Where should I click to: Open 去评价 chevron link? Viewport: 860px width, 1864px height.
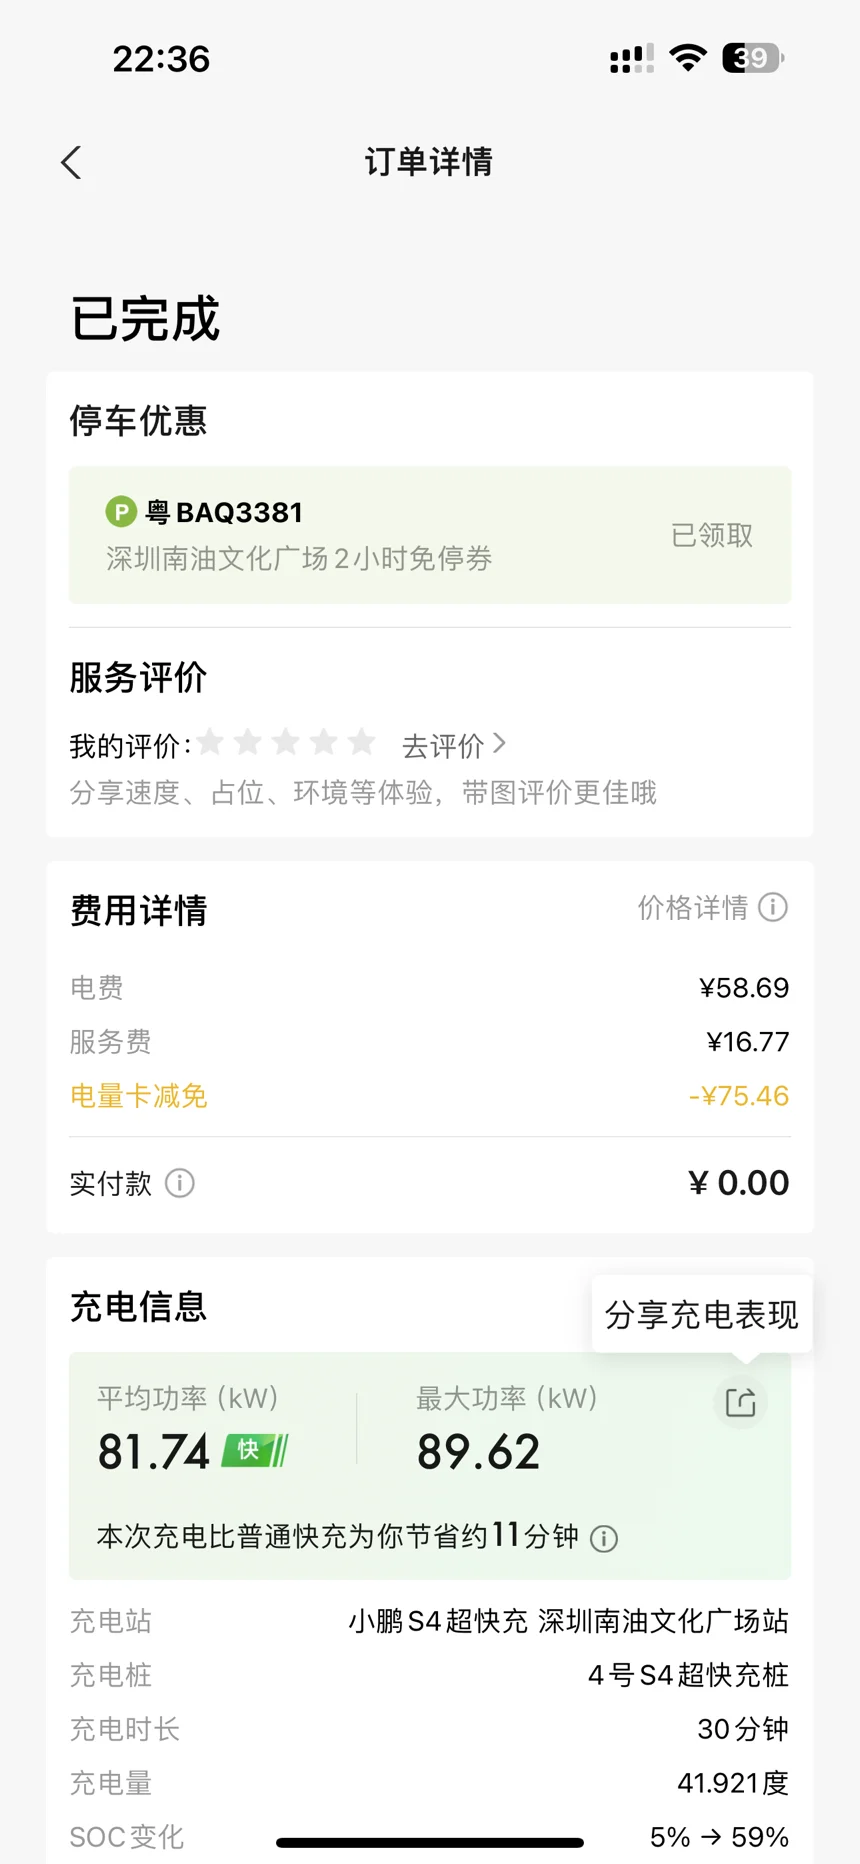pos(454,745)
